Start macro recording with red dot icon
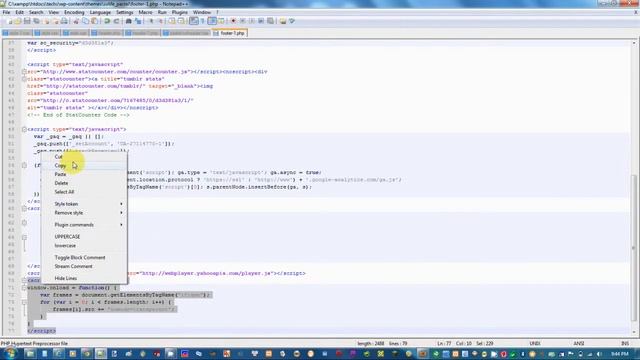Screen dimensions: 640x360 [233, 21]
